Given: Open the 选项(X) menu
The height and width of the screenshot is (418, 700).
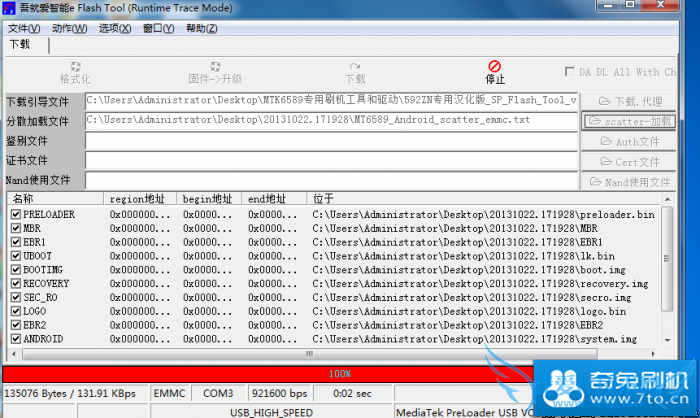Looking at the screenshot, I should pyautogui.click(x=115, y=29).
